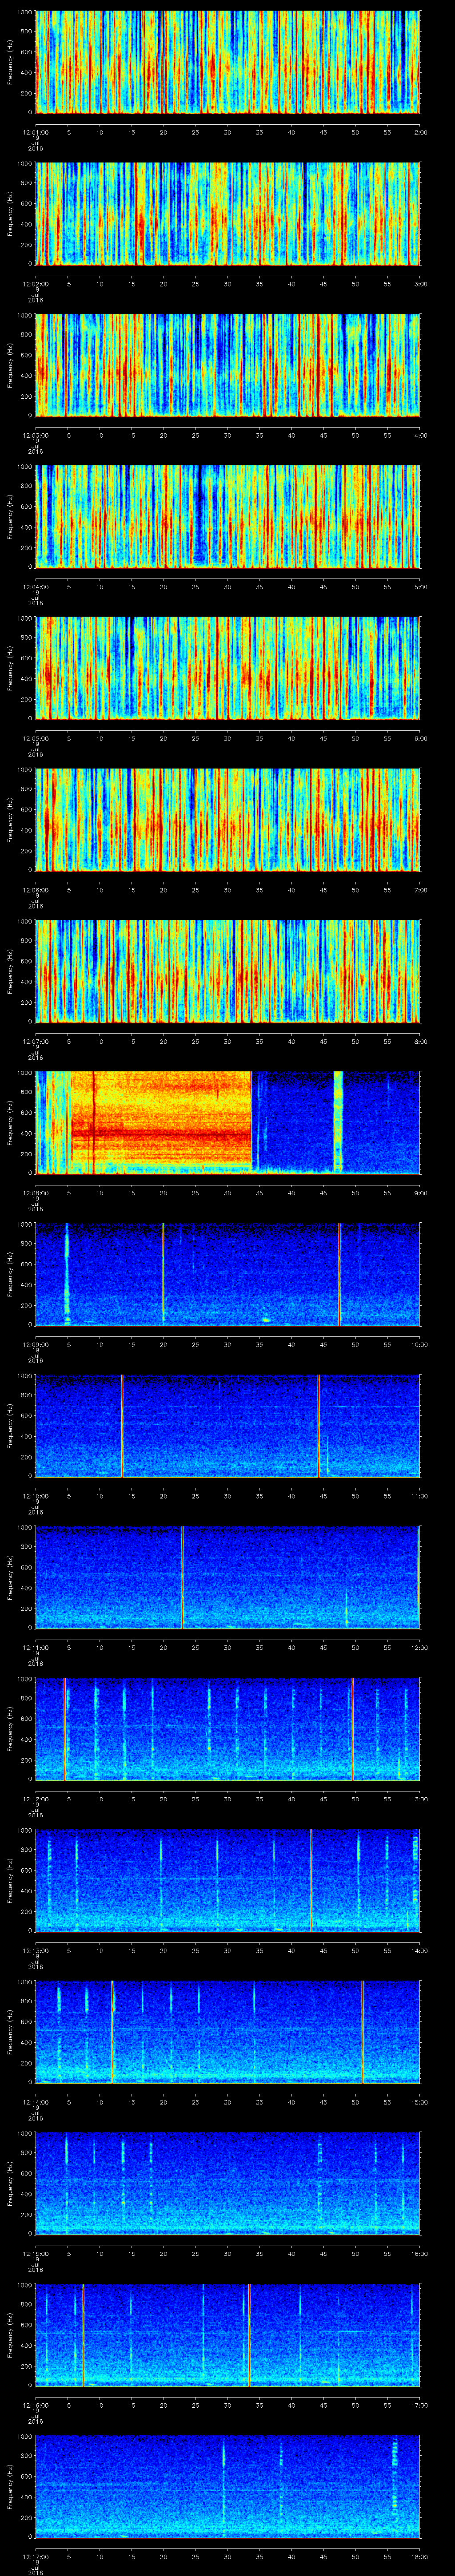Viewport: 455px width, 2576px height.
Task: Click the spectrogram panel starting at 12:07:00
Action: (x=228, y=971)
